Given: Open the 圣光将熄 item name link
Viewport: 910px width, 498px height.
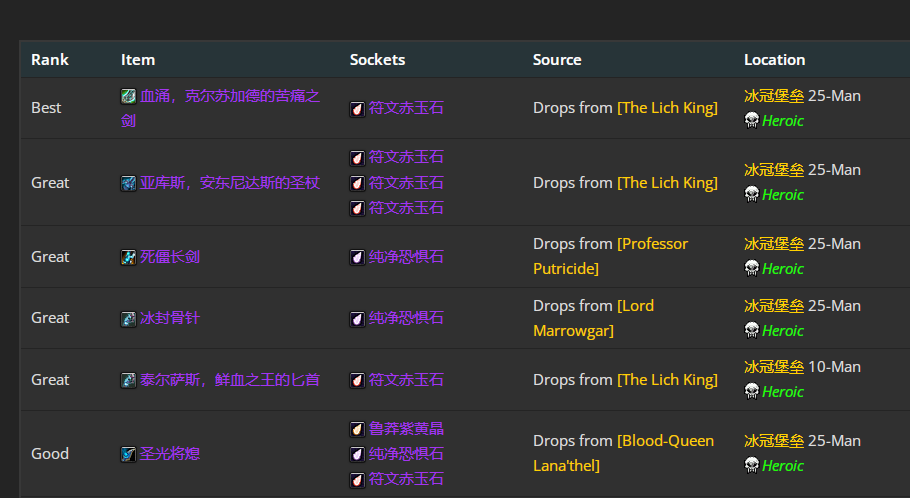Looking at the screenshot, I should tap(170, 454).
